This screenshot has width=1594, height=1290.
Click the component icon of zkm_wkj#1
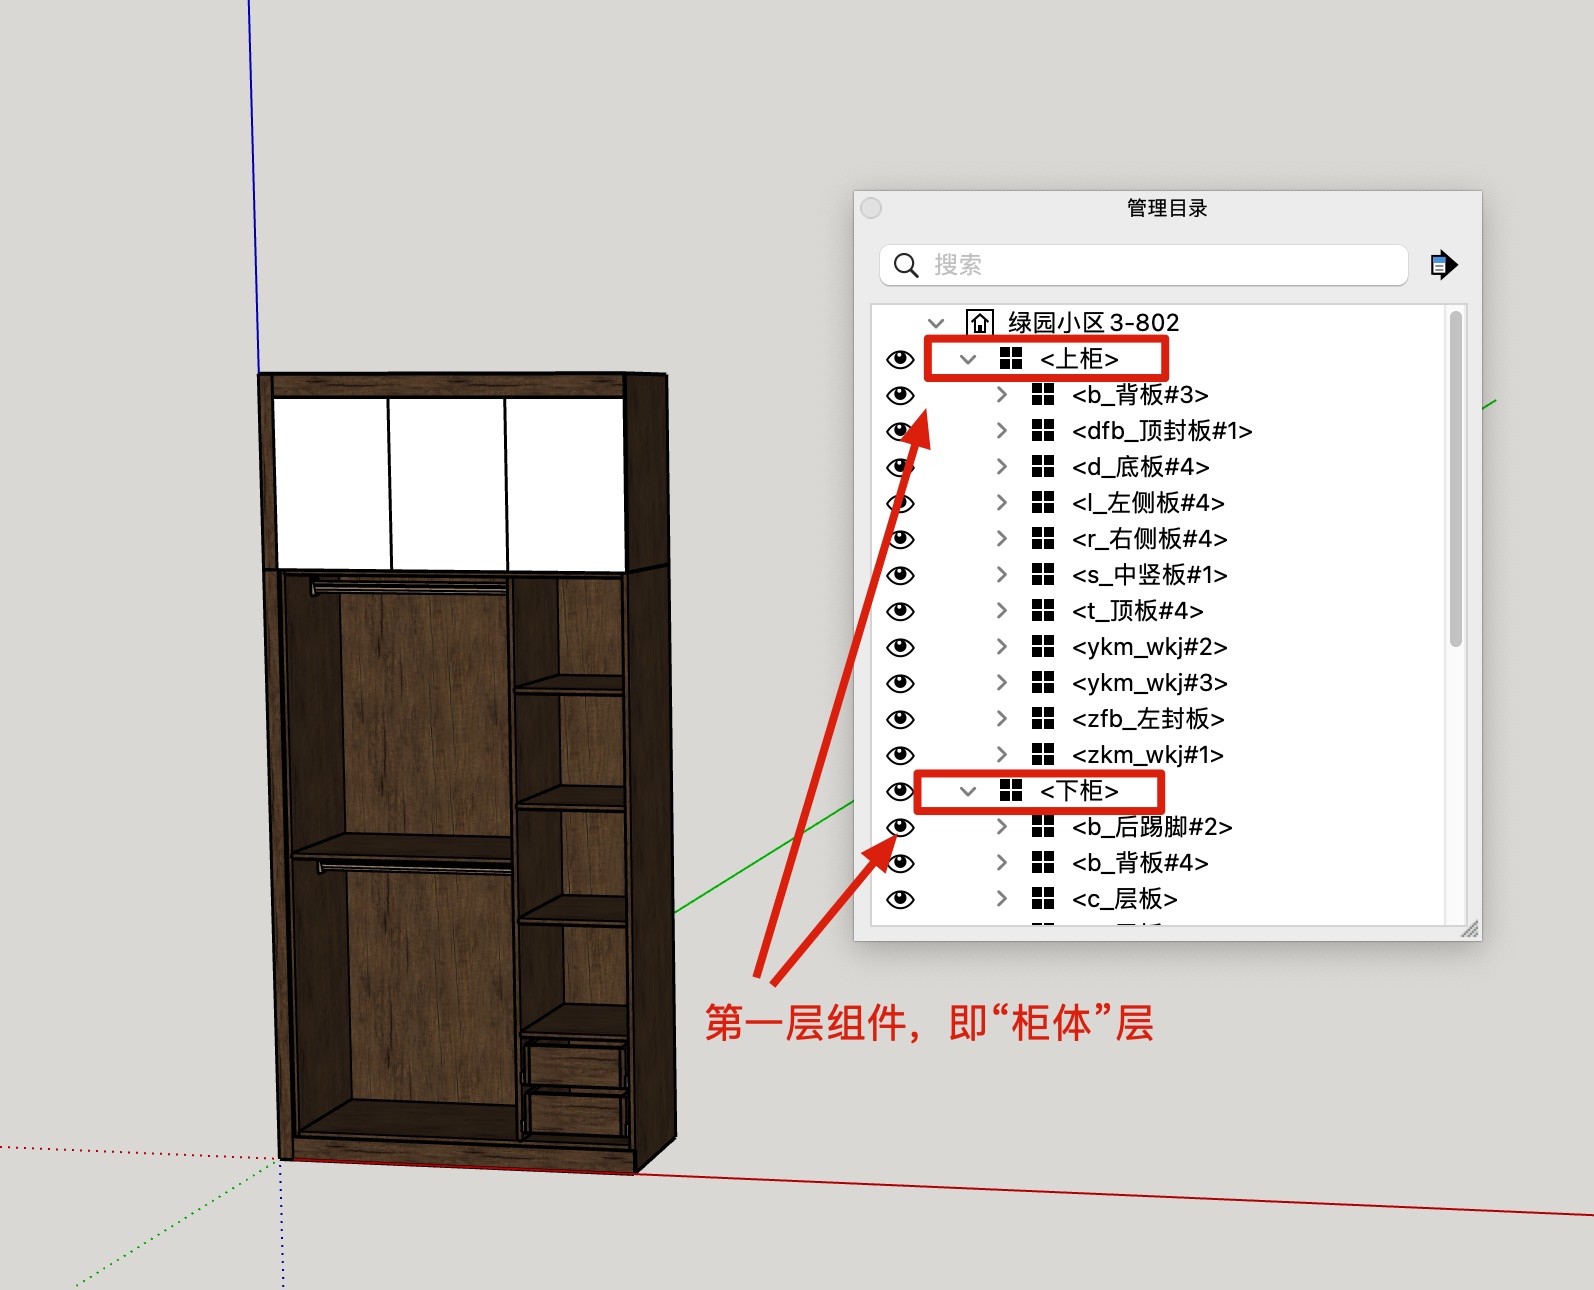point(1043,754)
